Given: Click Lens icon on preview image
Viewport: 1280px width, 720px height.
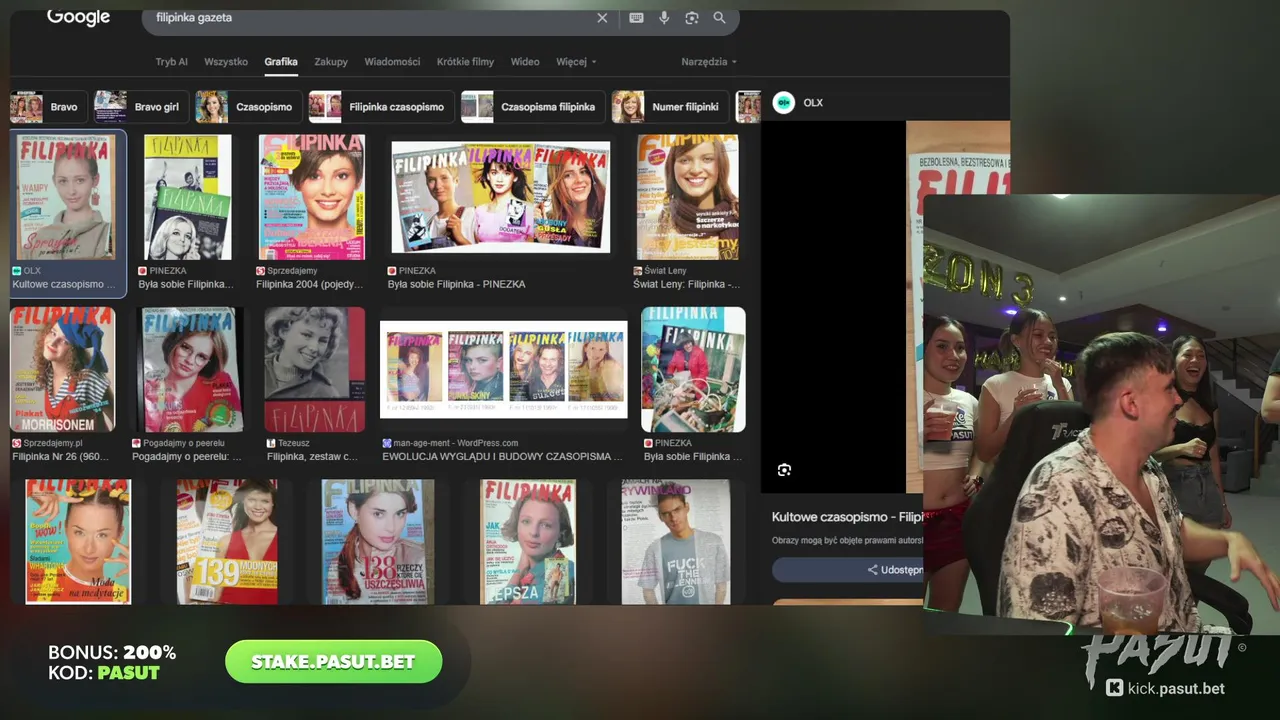Looking at the screenshot, I should click(784, 470).
